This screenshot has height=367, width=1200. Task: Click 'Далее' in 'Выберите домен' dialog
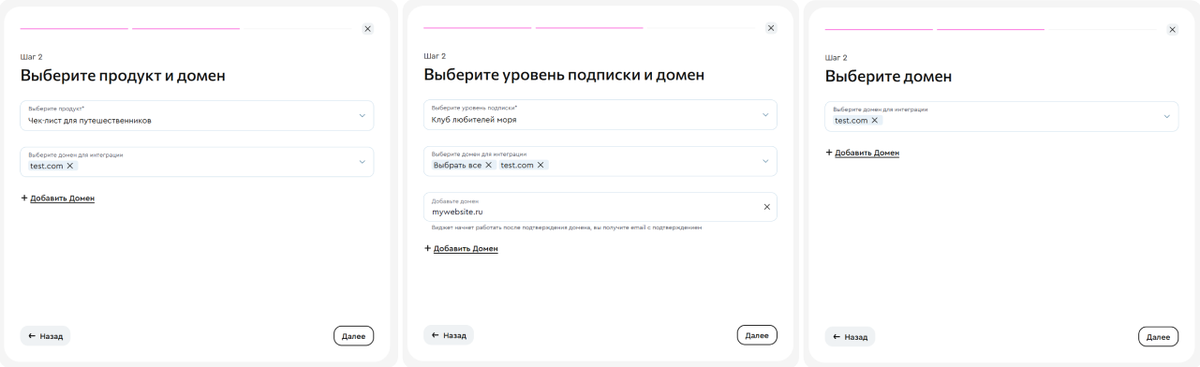(1158, 337)
